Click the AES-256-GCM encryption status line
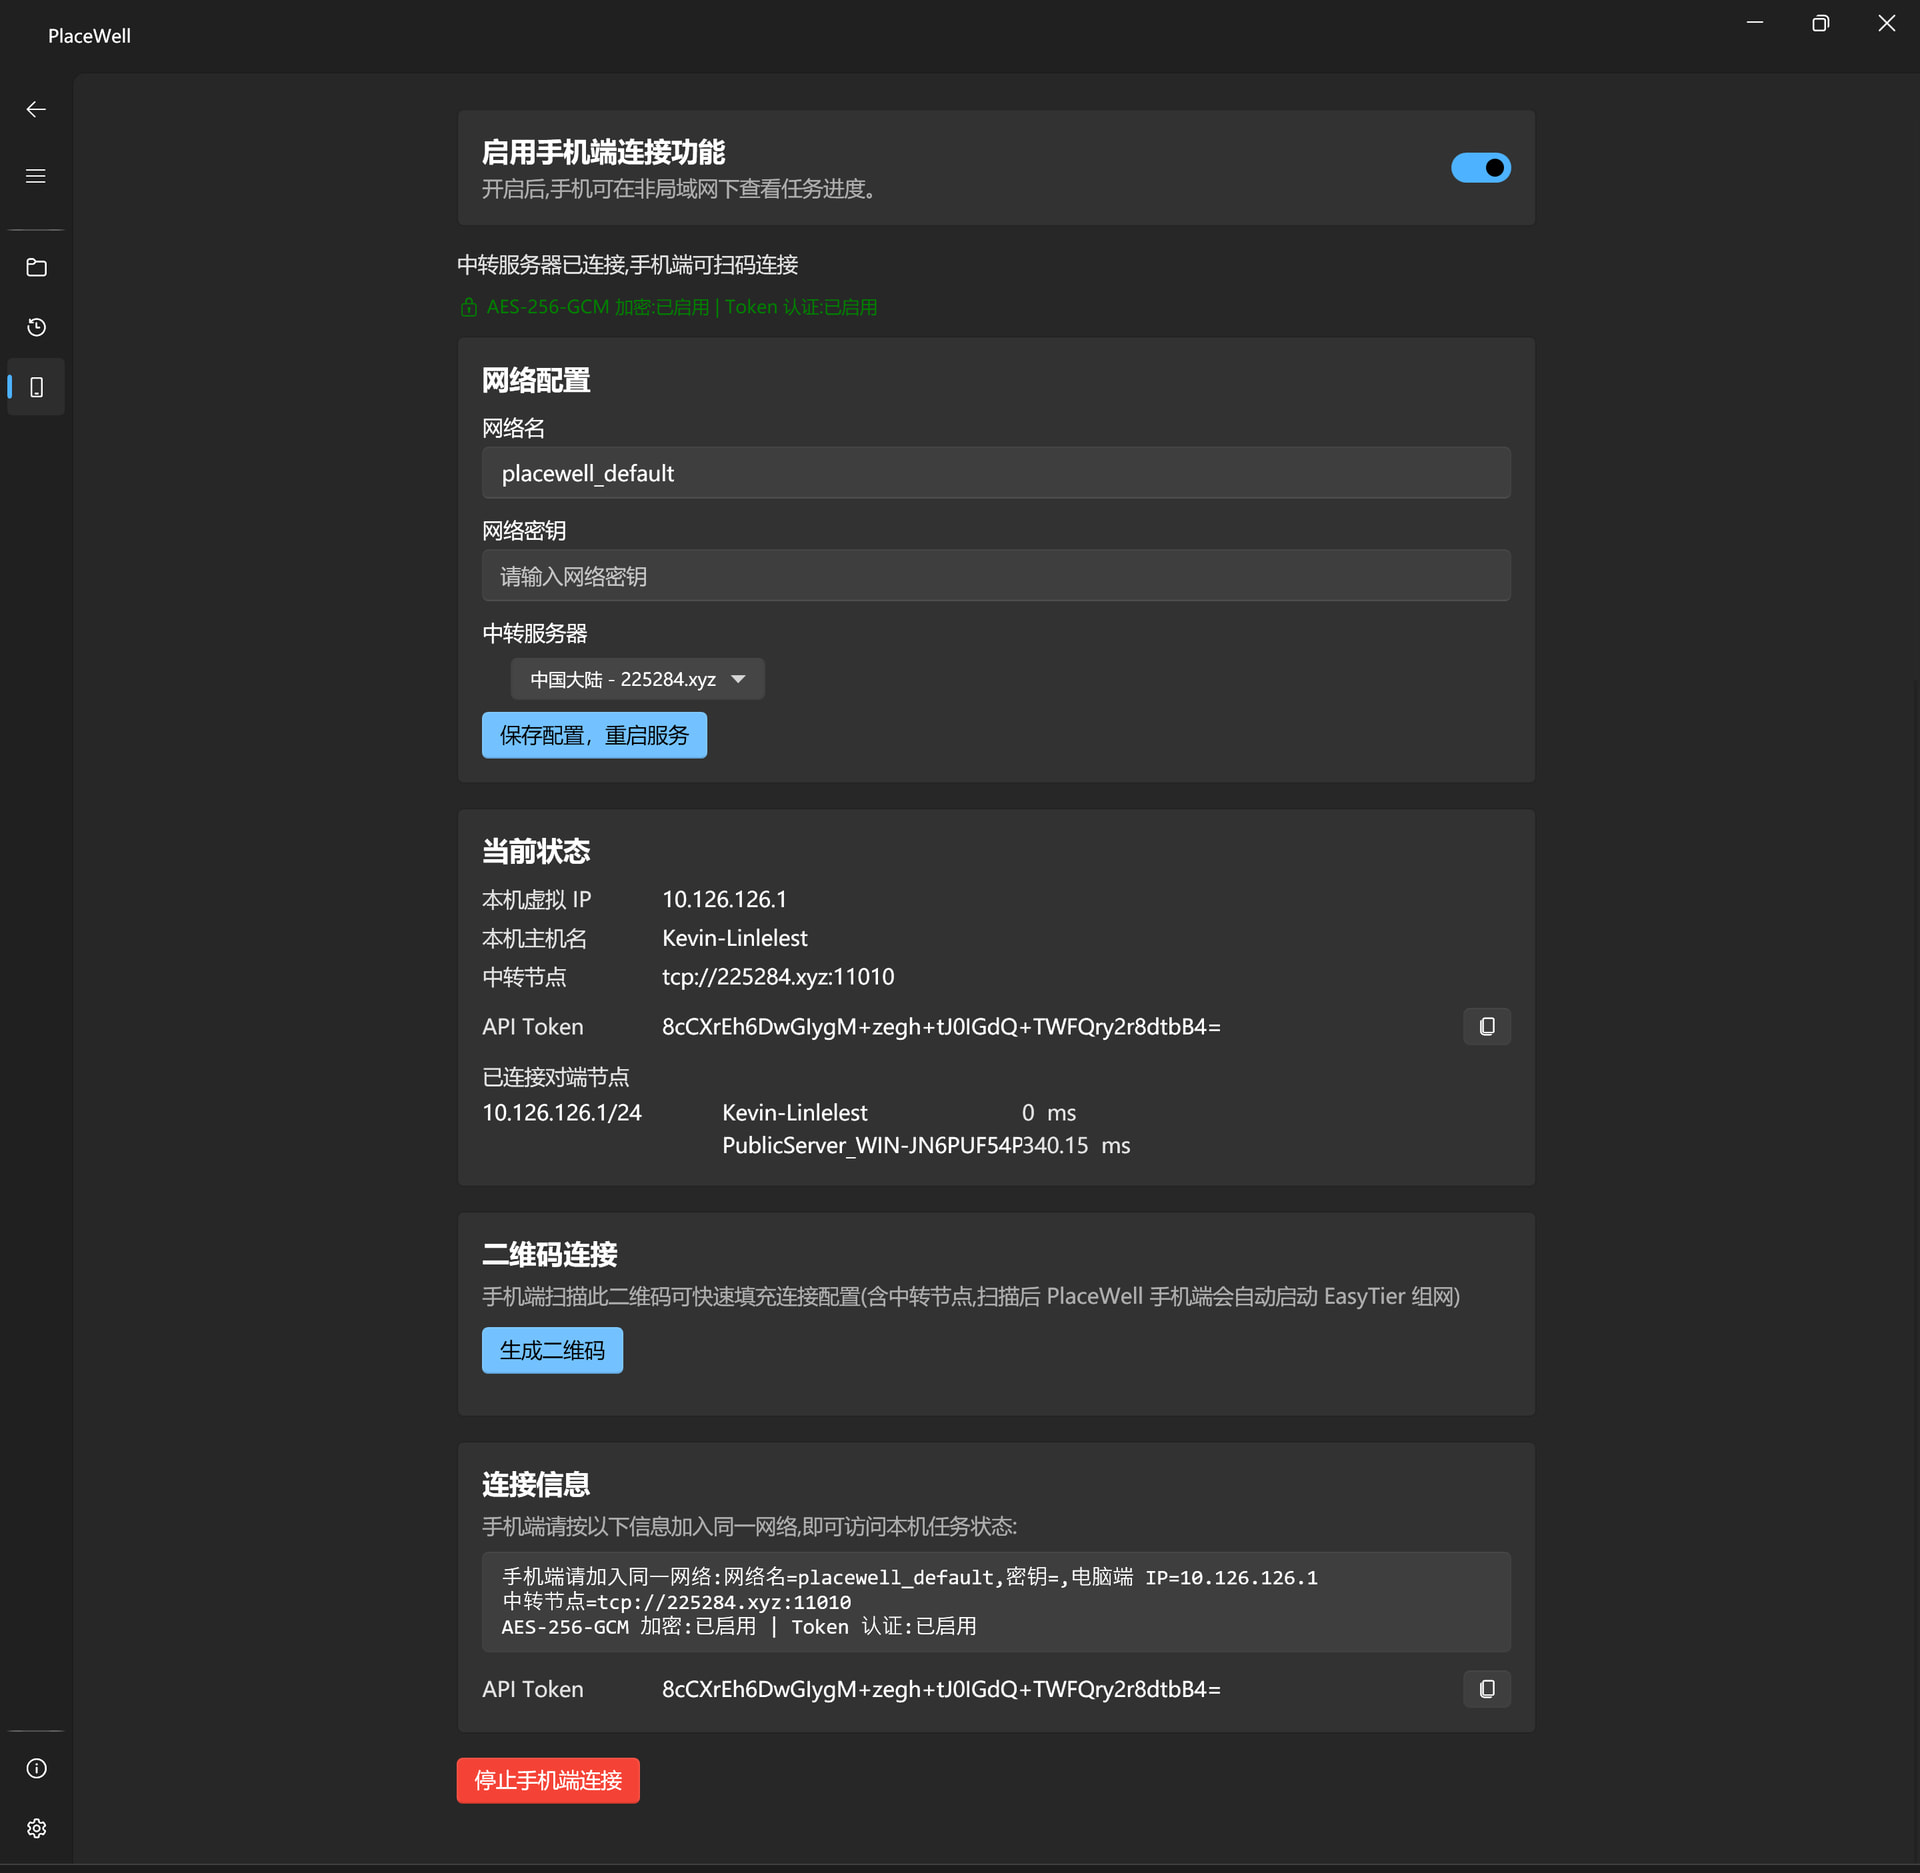This screenshot has width=1920, height=1873. [668, 307]
